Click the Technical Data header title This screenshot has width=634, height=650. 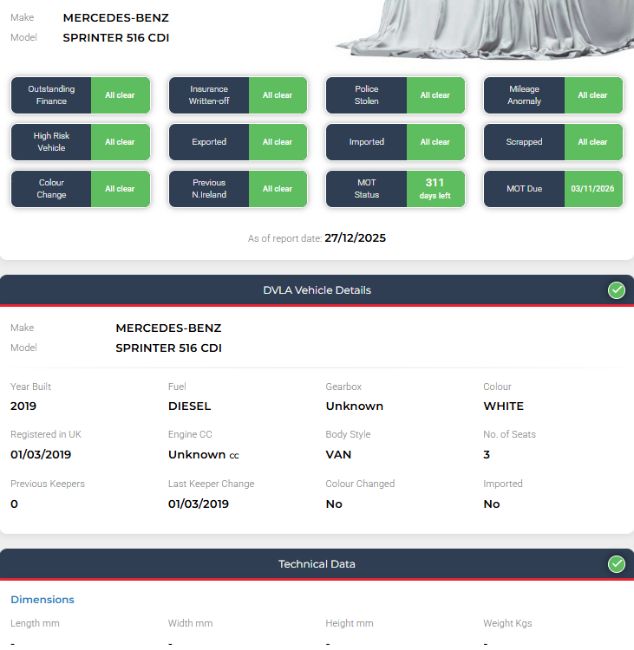pyautogui.click(x=317, y=564)
